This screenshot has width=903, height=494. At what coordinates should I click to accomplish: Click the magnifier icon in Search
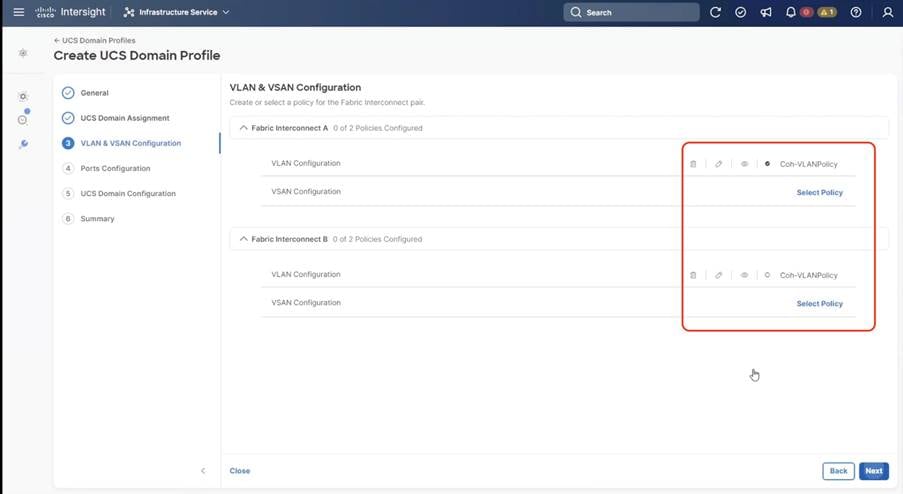tap(575, 12)
